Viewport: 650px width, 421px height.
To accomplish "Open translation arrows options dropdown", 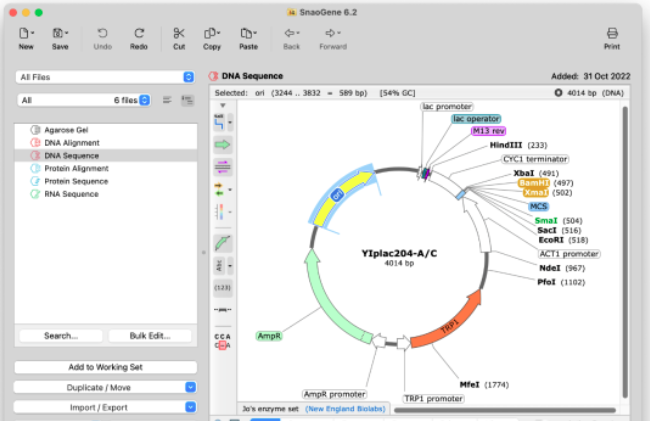I will tap(230, 189).
